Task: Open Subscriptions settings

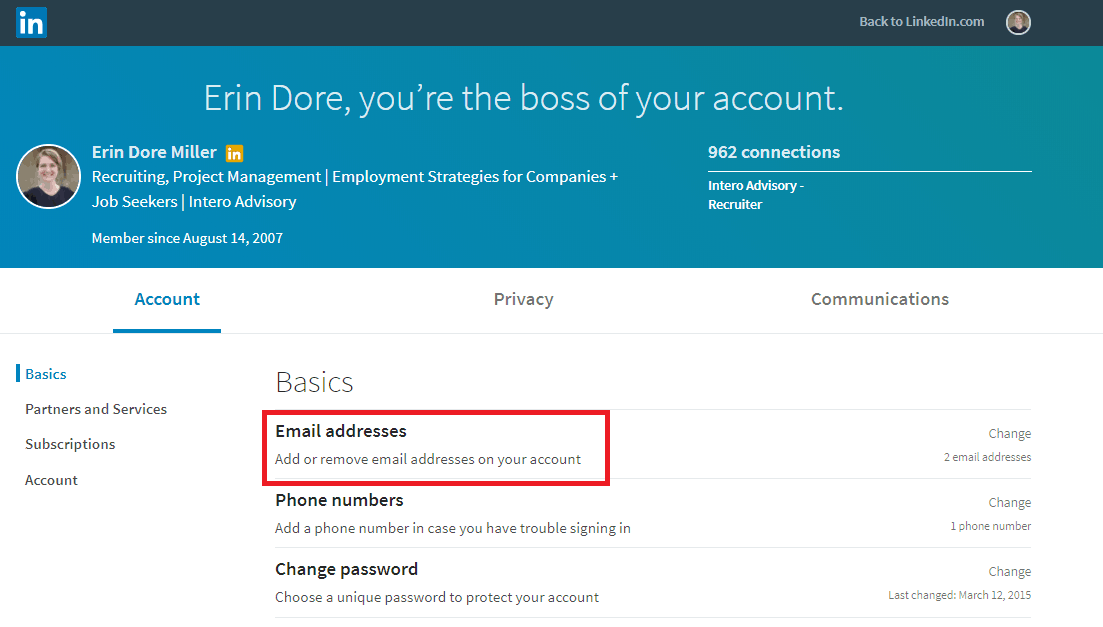Action: (x=69, y=444)
